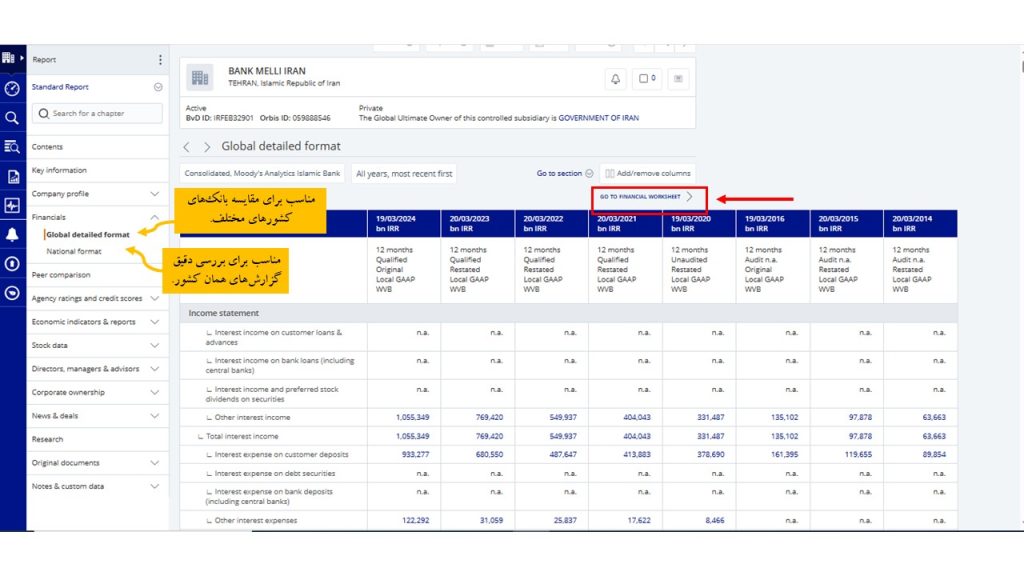This screenshot has width=1024, height=576.
Task: Click the 20/03/2022 column header
Action: pyautogui.click(x=551, y=223)
